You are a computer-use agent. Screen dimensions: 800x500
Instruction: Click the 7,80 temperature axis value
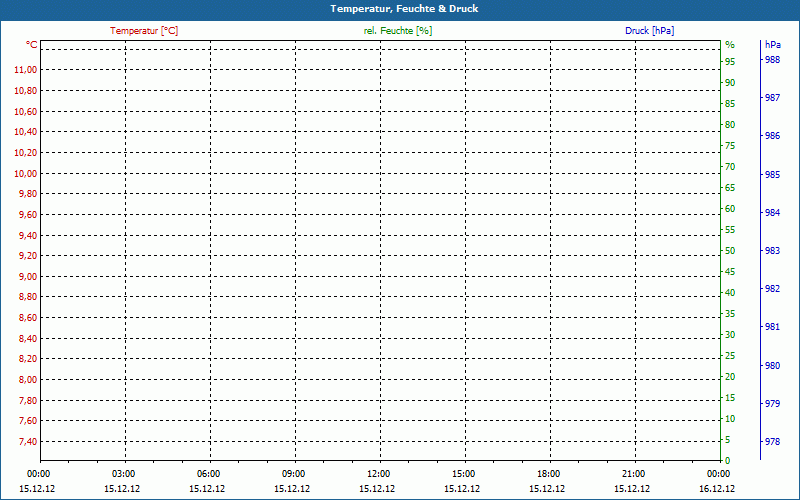coord(28,401)
